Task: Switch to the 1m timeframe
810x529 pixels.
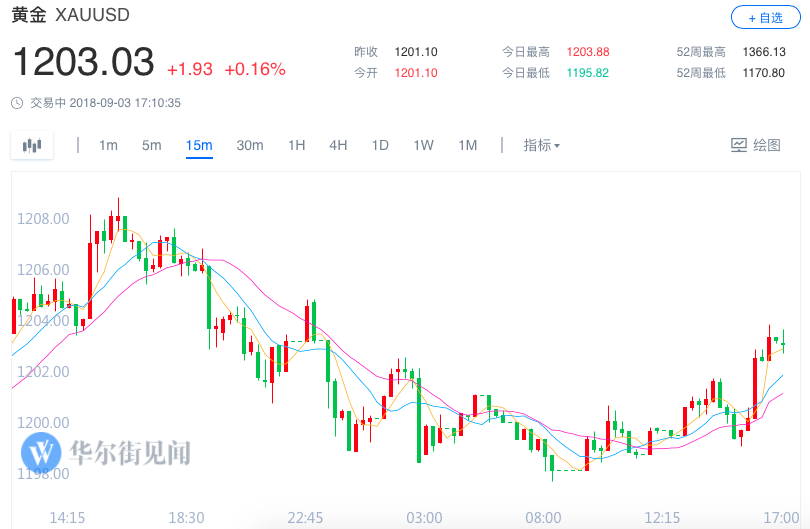Action: (108, 145)
